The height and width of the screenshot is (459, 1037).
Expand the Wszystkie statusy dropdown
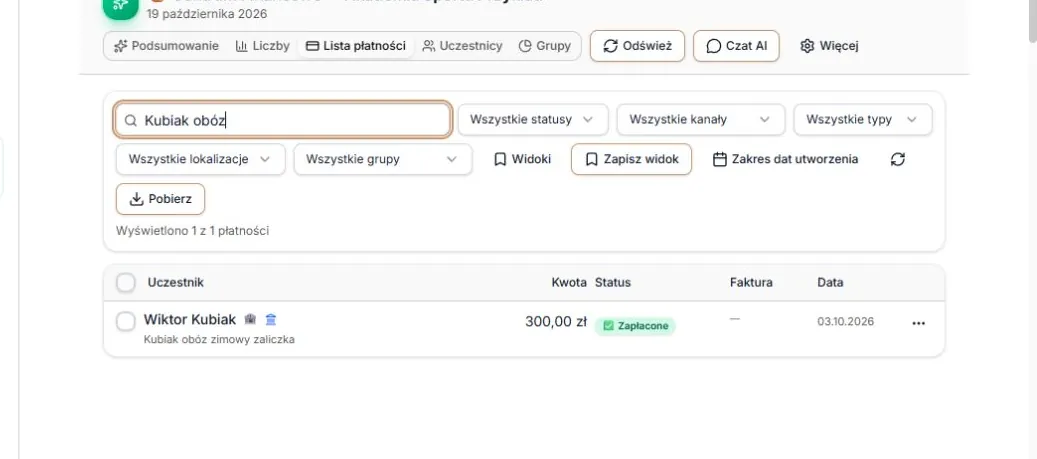(533, 120)
